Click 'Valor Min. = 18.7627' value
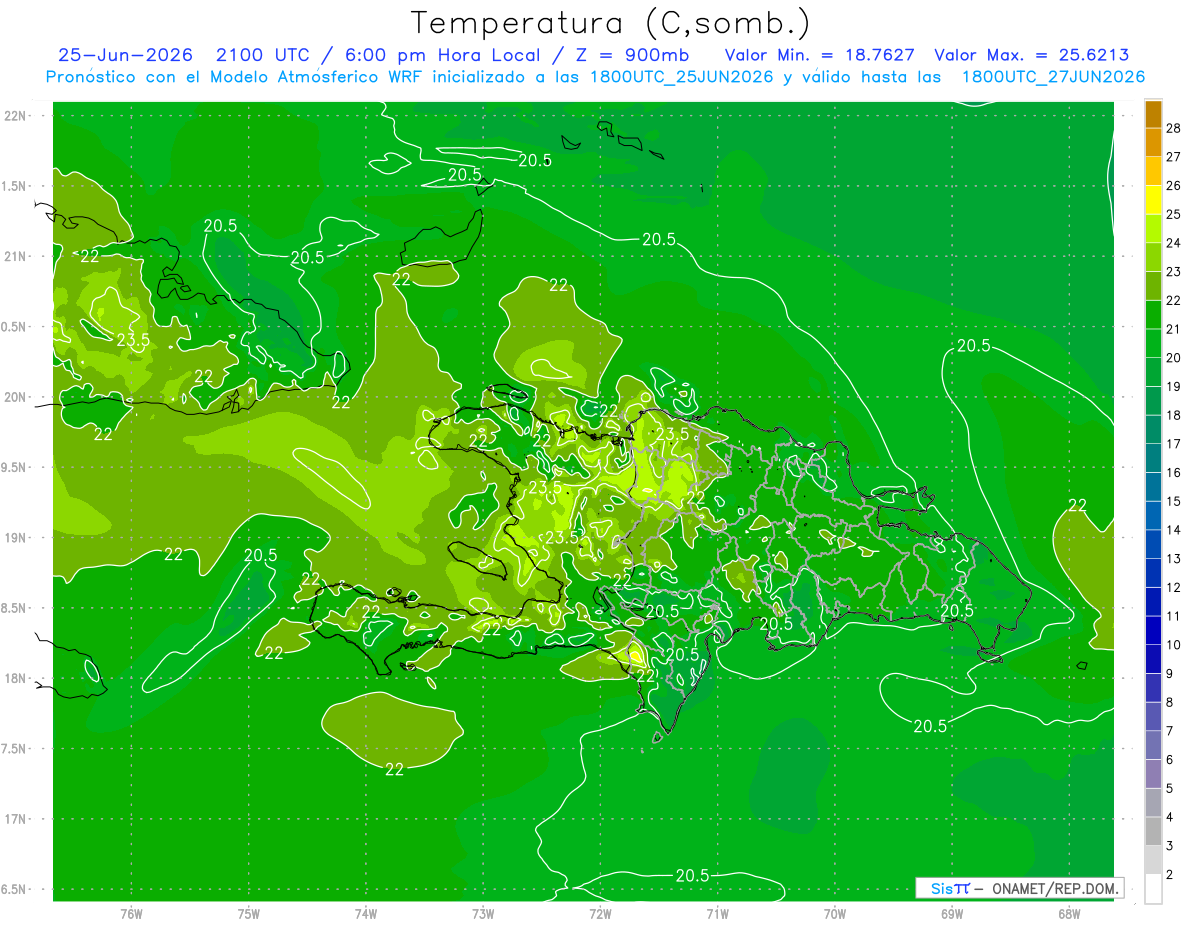This screenshot has width=1200, height=927. coord(819,55)
